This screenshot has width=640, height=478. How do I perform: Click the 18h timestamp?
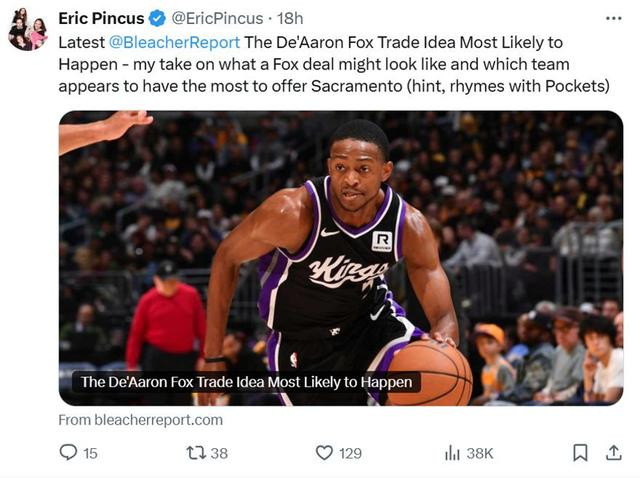[289, 18]
